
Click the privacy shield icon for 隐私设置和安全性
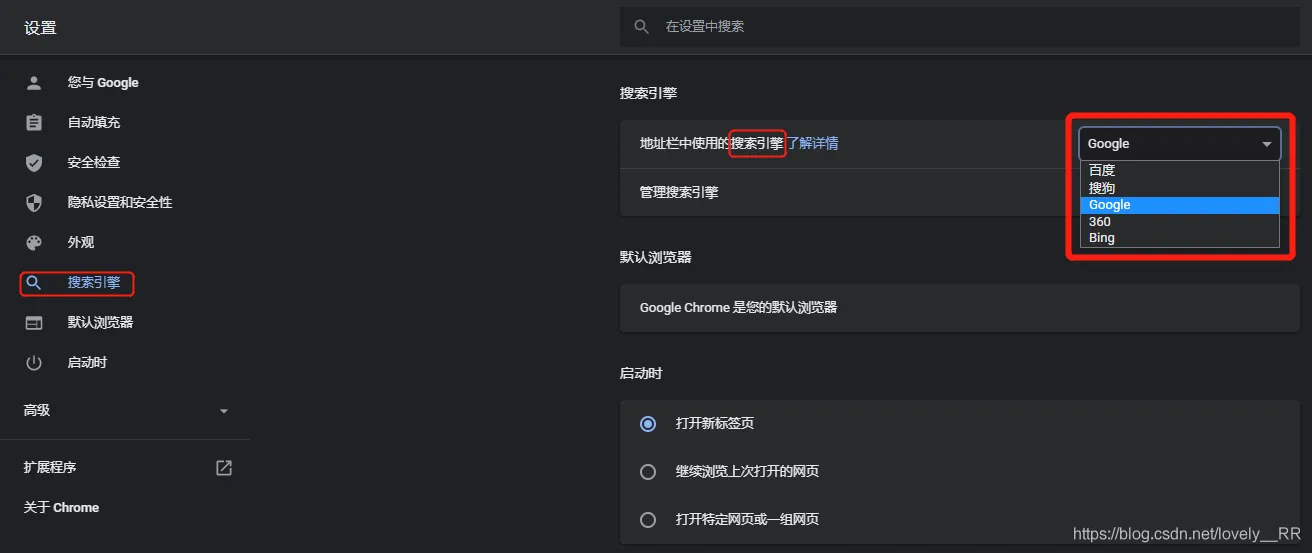[x=34, y=203]
